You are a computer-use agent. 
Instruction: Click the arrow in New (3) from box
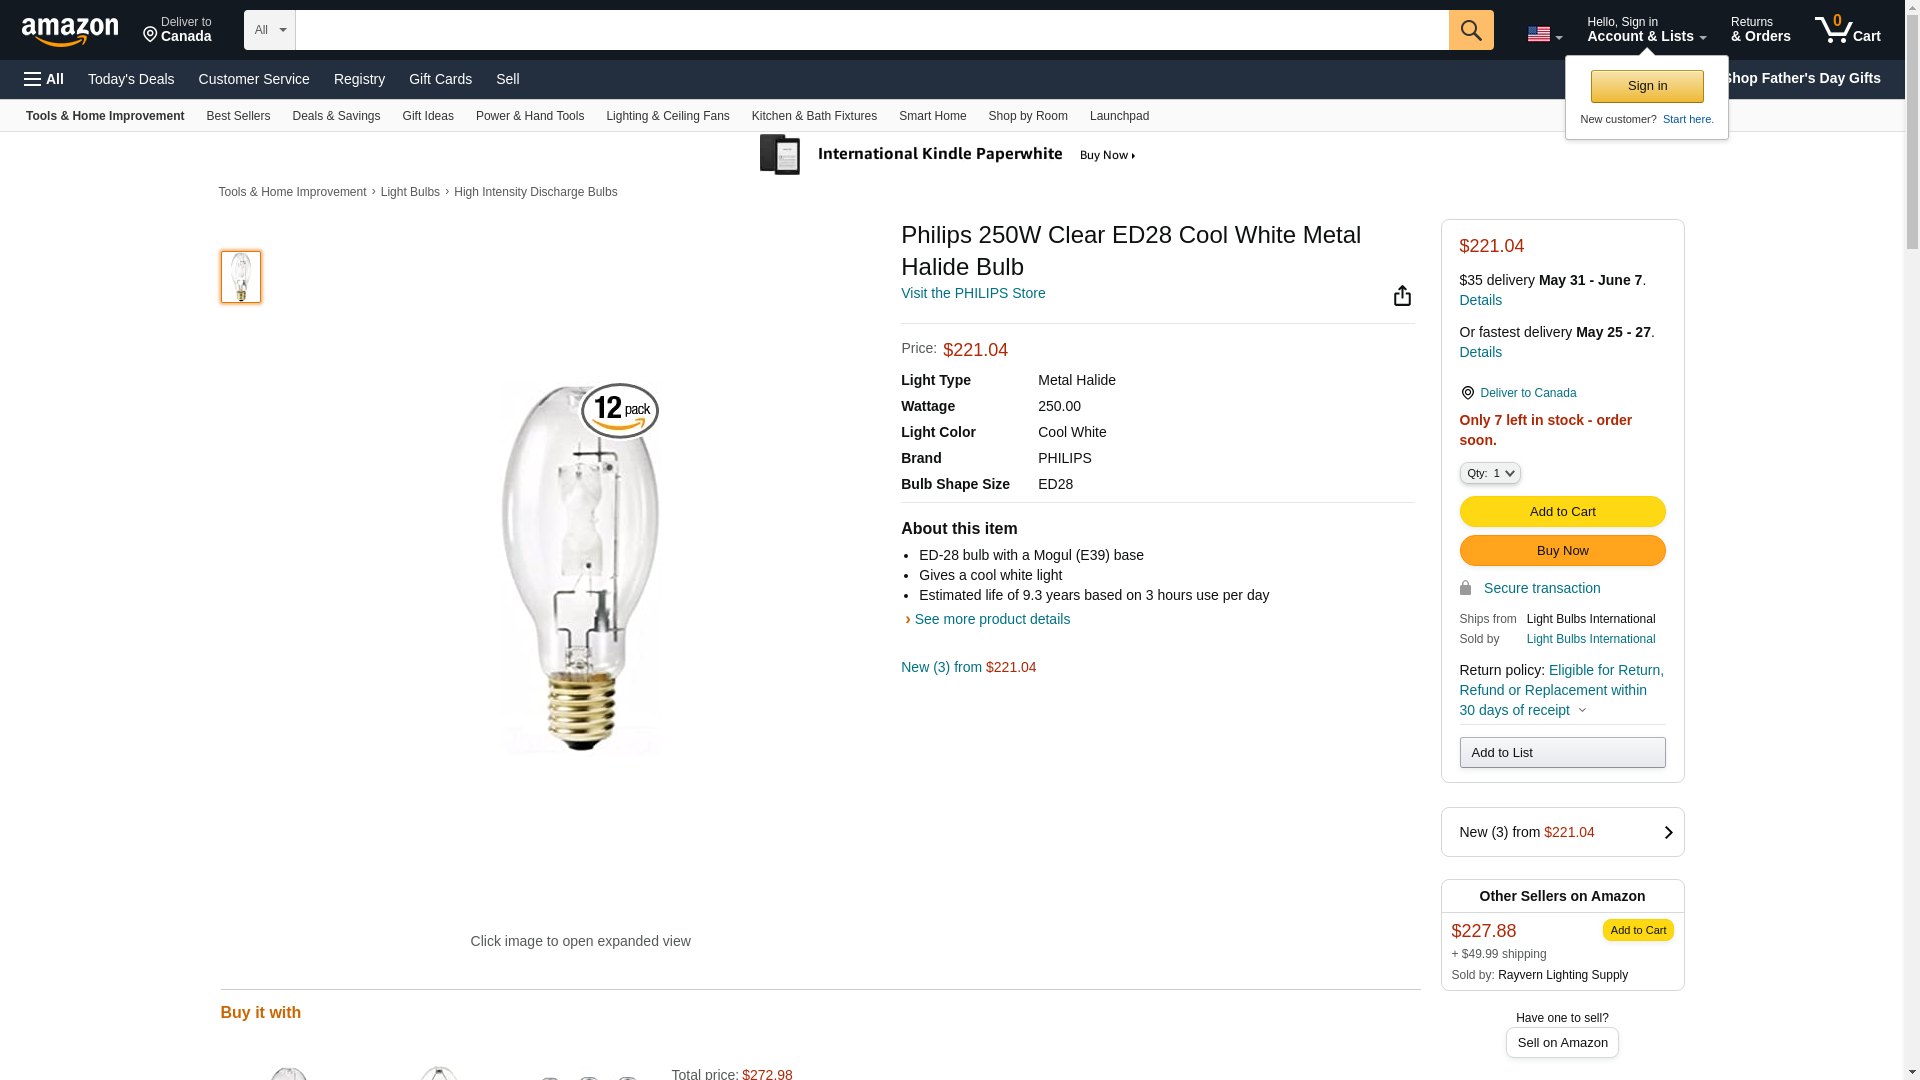(x=1667, y=832)
